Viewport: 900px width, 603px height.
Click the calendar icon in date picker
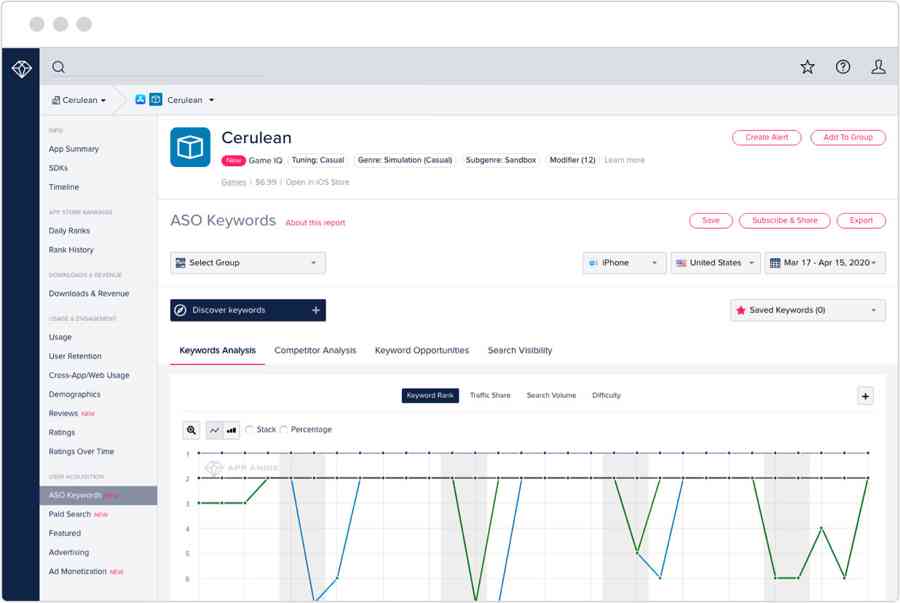coord(775,263)
